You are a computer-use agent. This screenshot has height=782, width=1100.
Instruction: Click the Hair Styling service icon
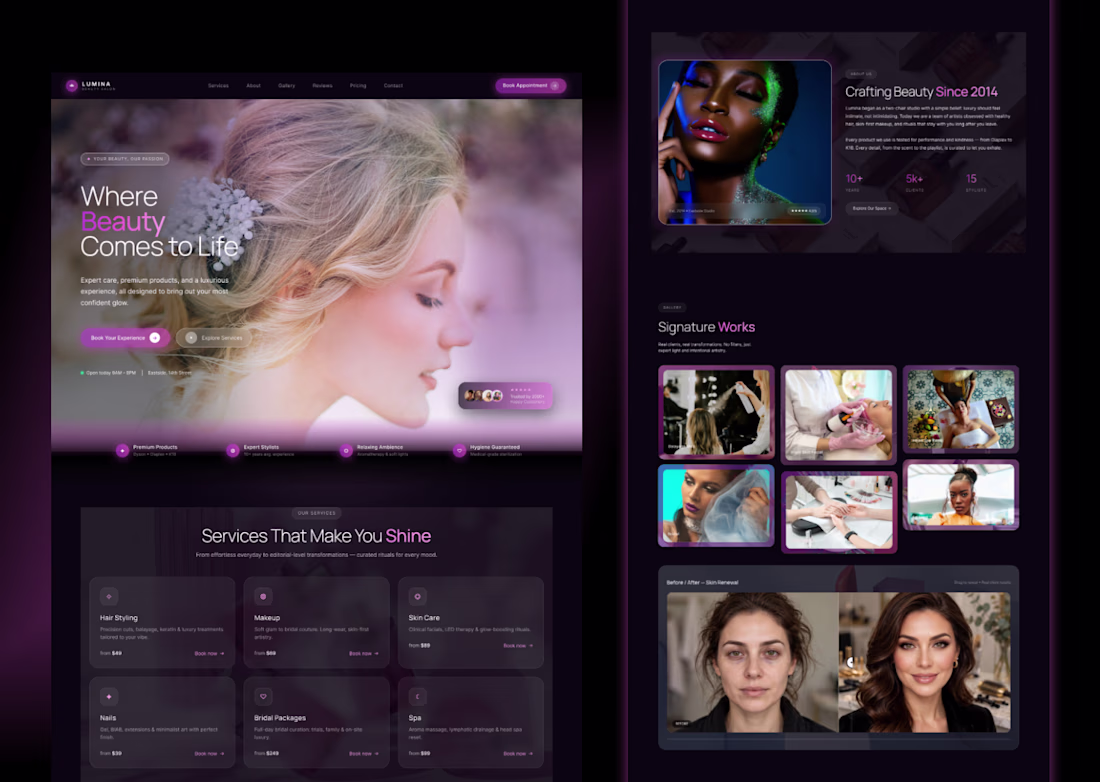(x=109, y=596)
